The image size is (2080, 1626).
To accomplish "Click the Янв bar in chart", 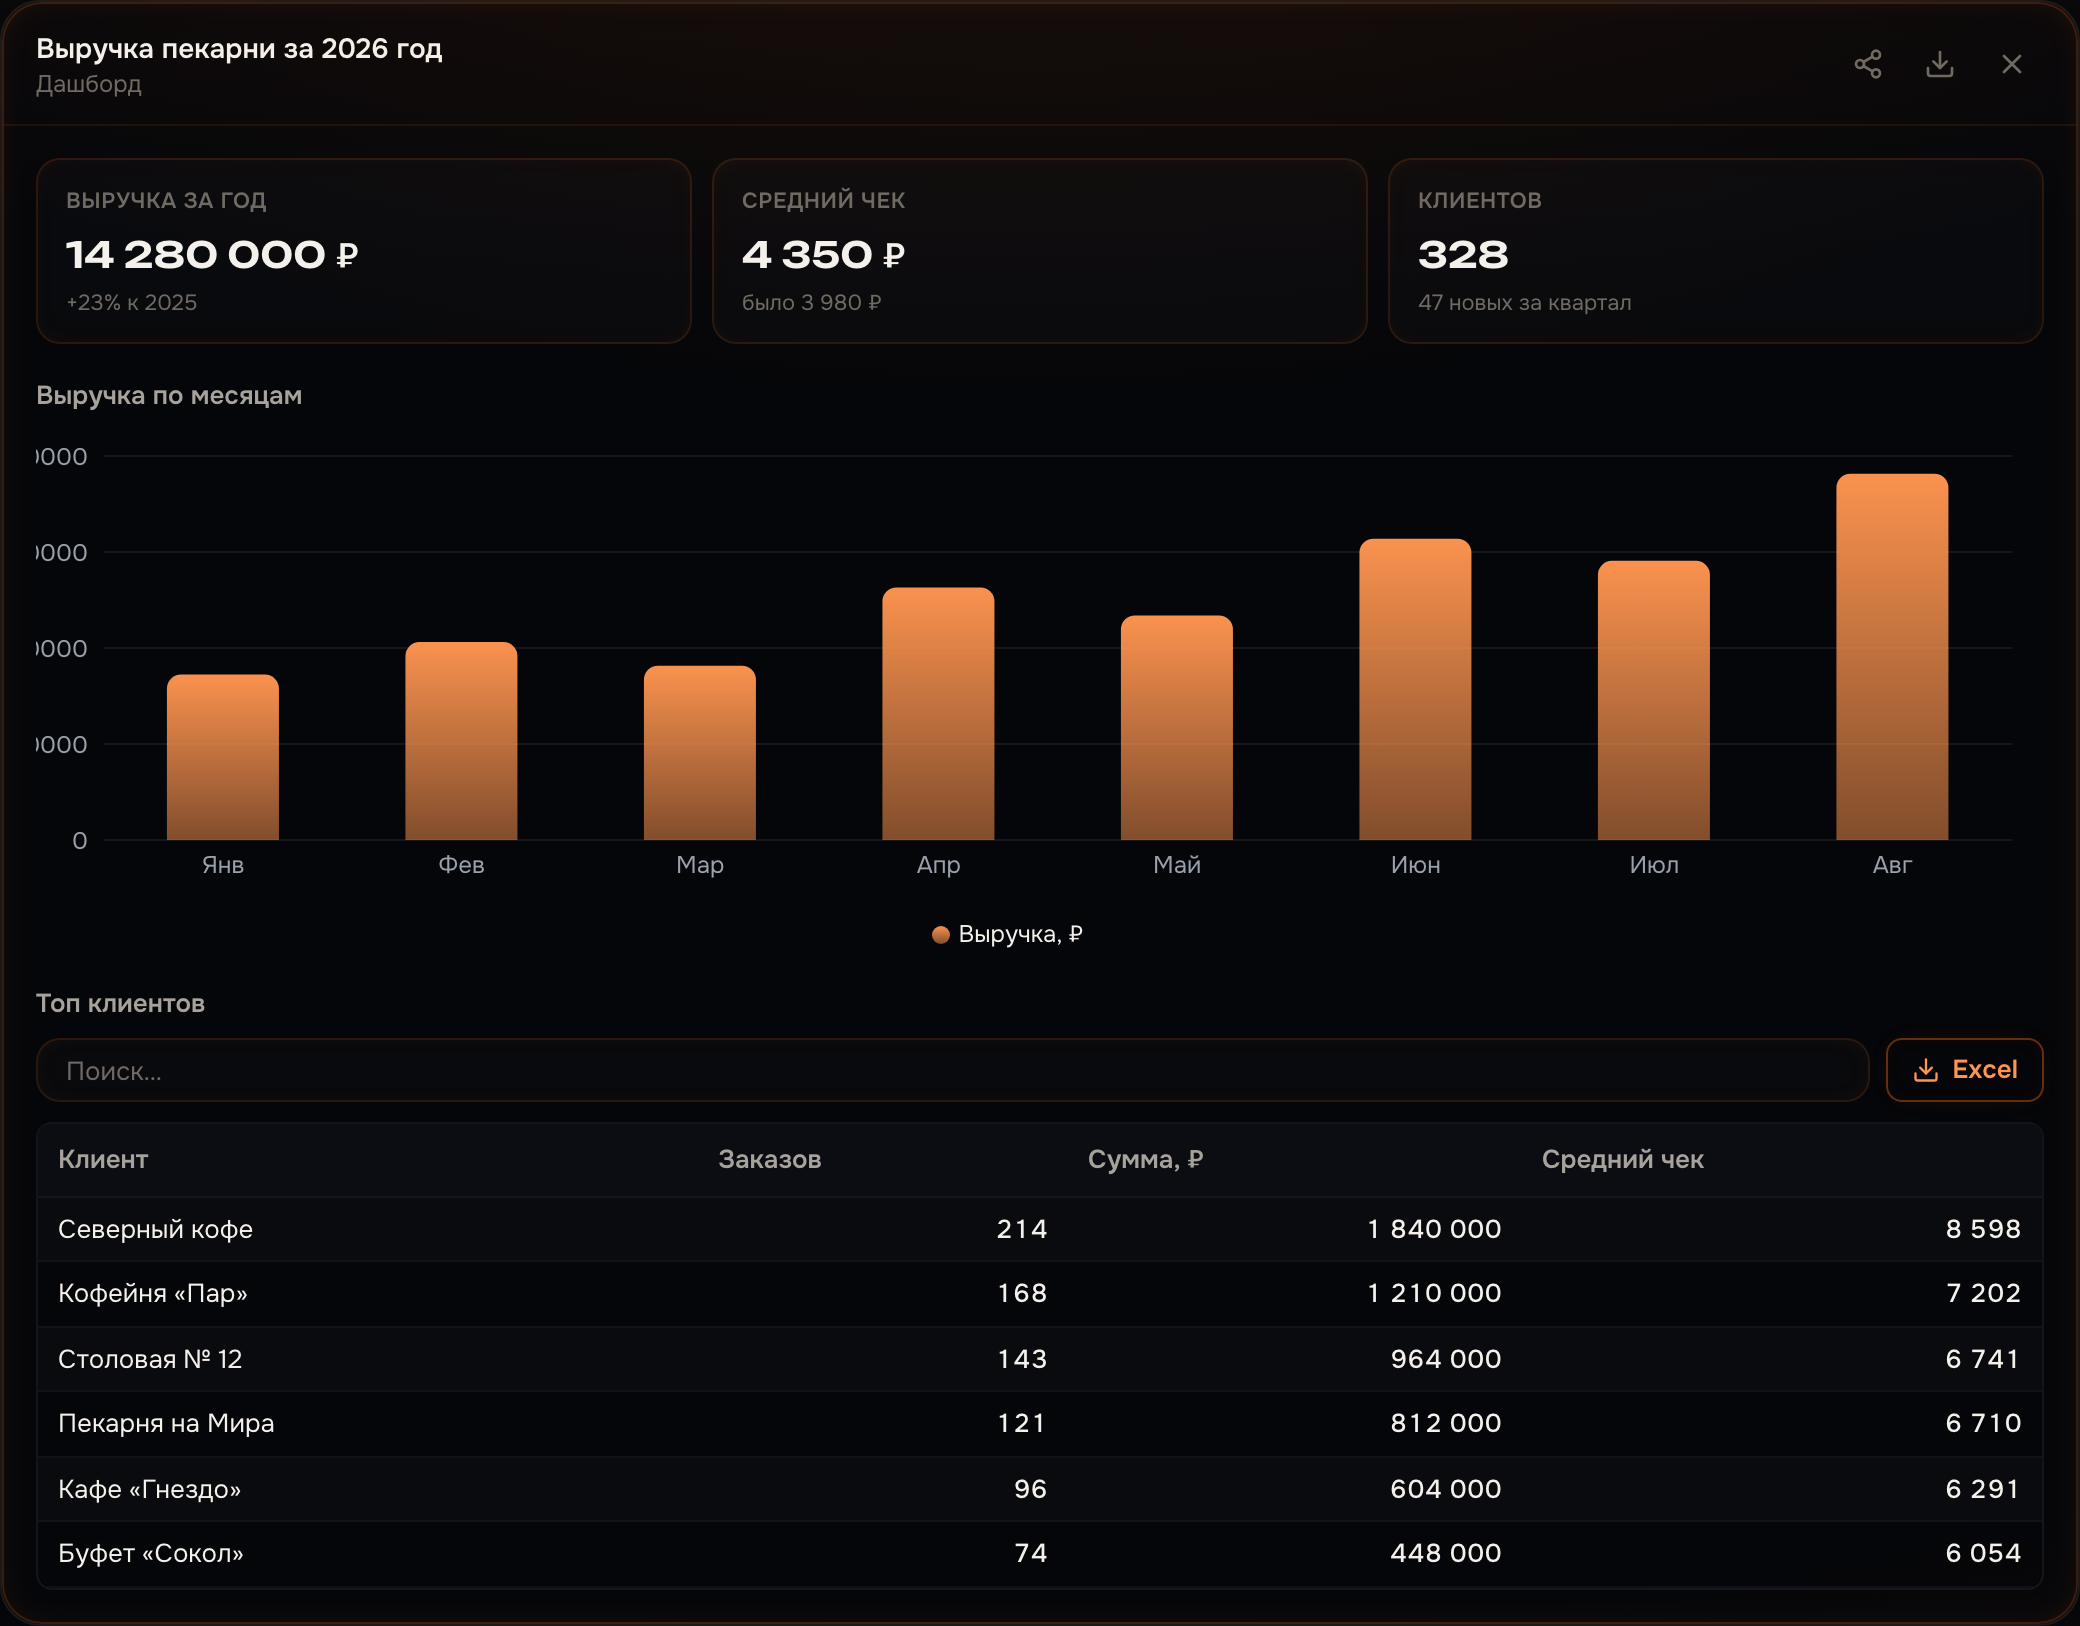I will click(x=222, y=757).
